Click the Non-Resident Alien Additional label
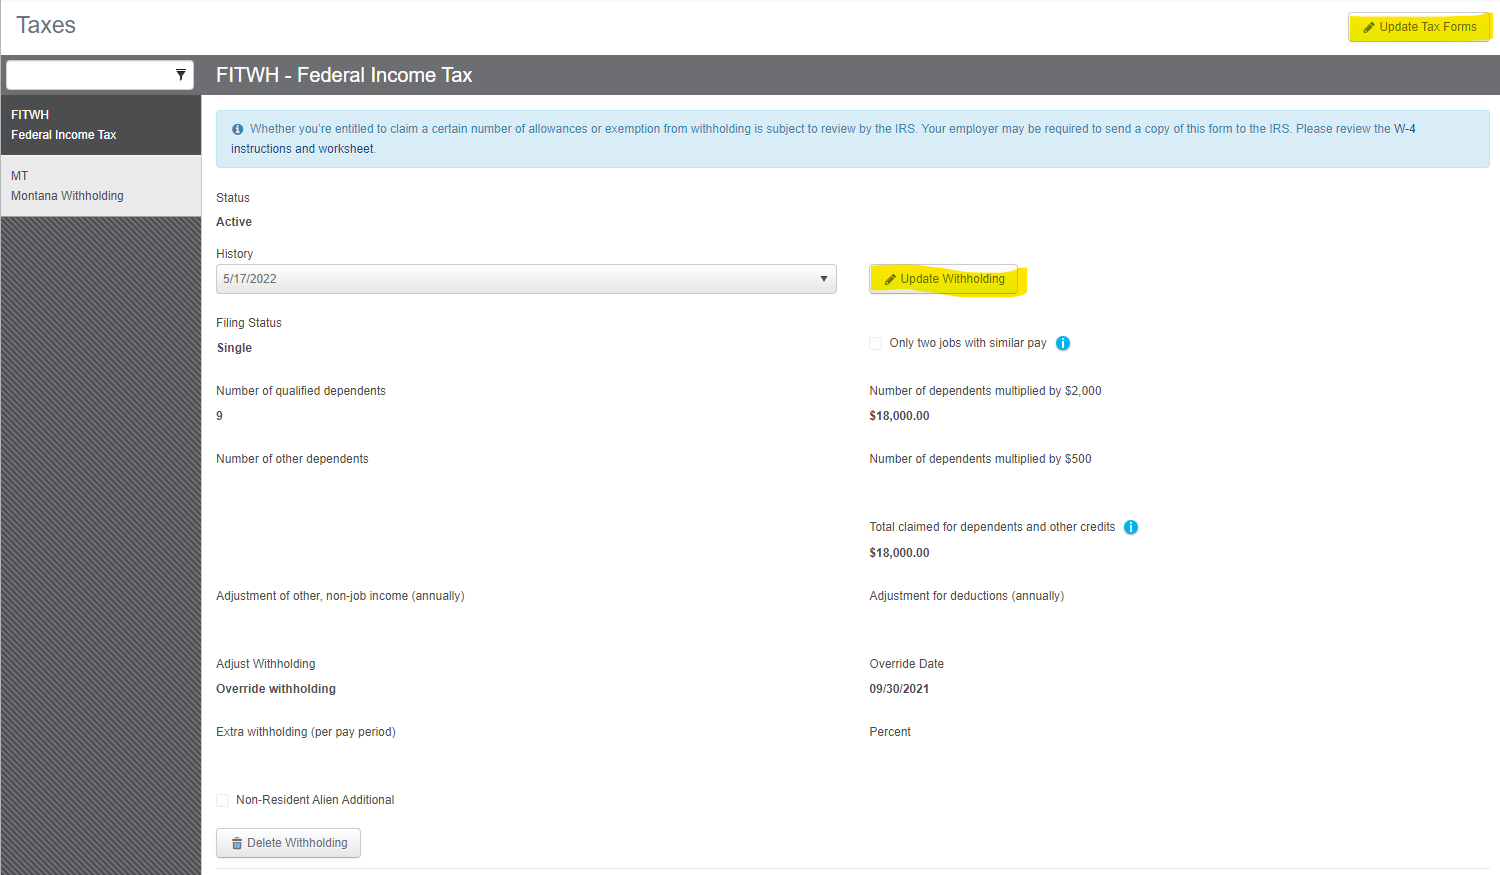Screen dimensions: 1500x875 click(x=315, y=800)
